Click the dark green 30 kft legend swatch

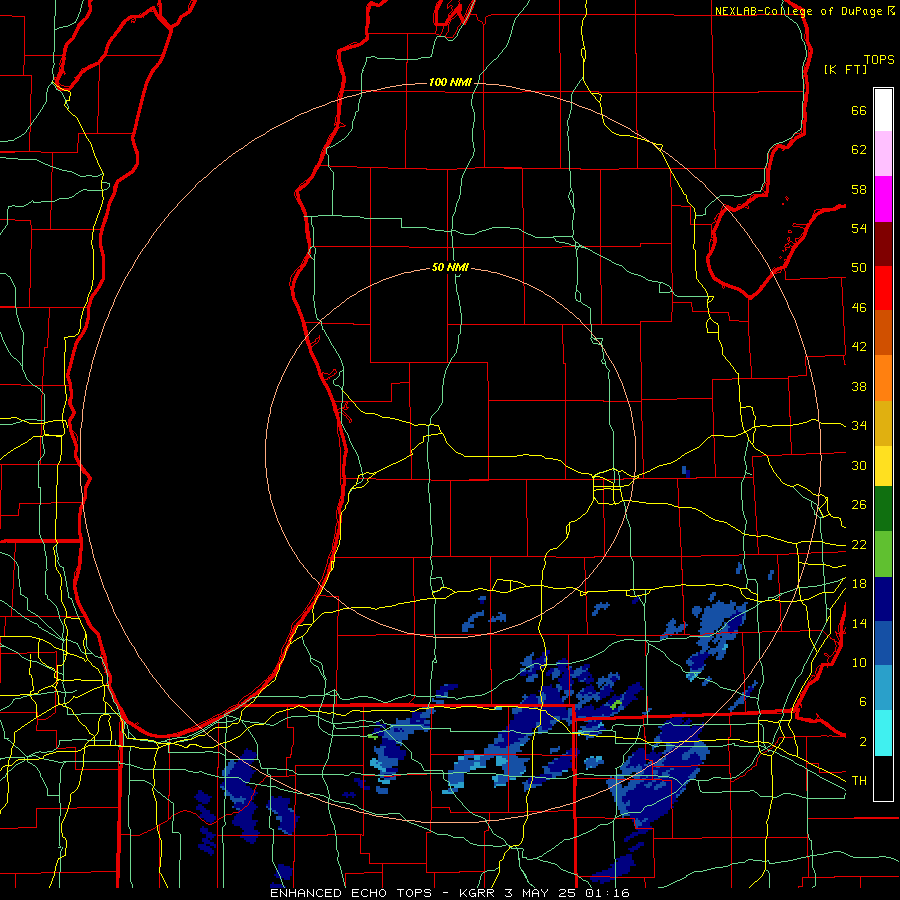pos(883,509)
